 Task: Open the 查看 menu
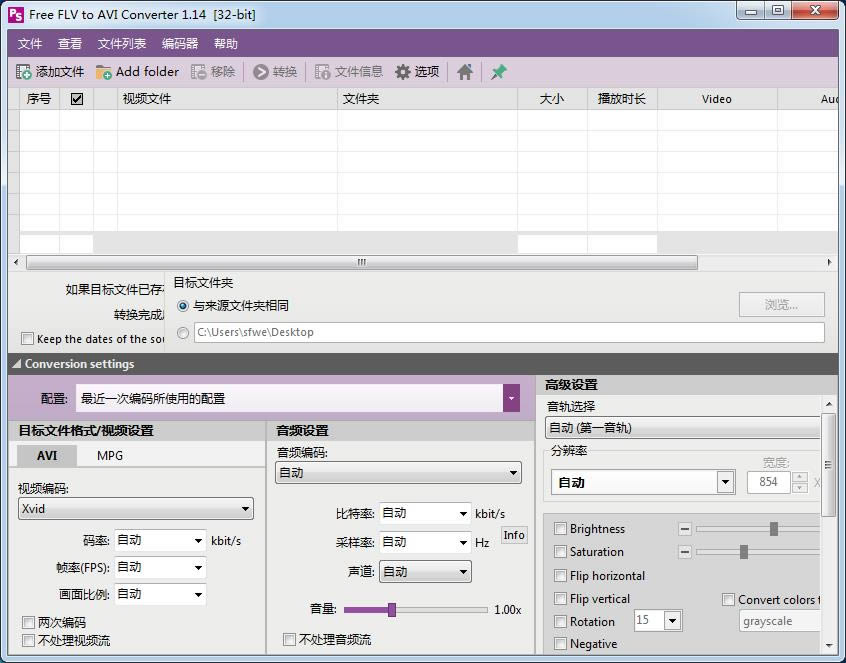pos(70,44)
